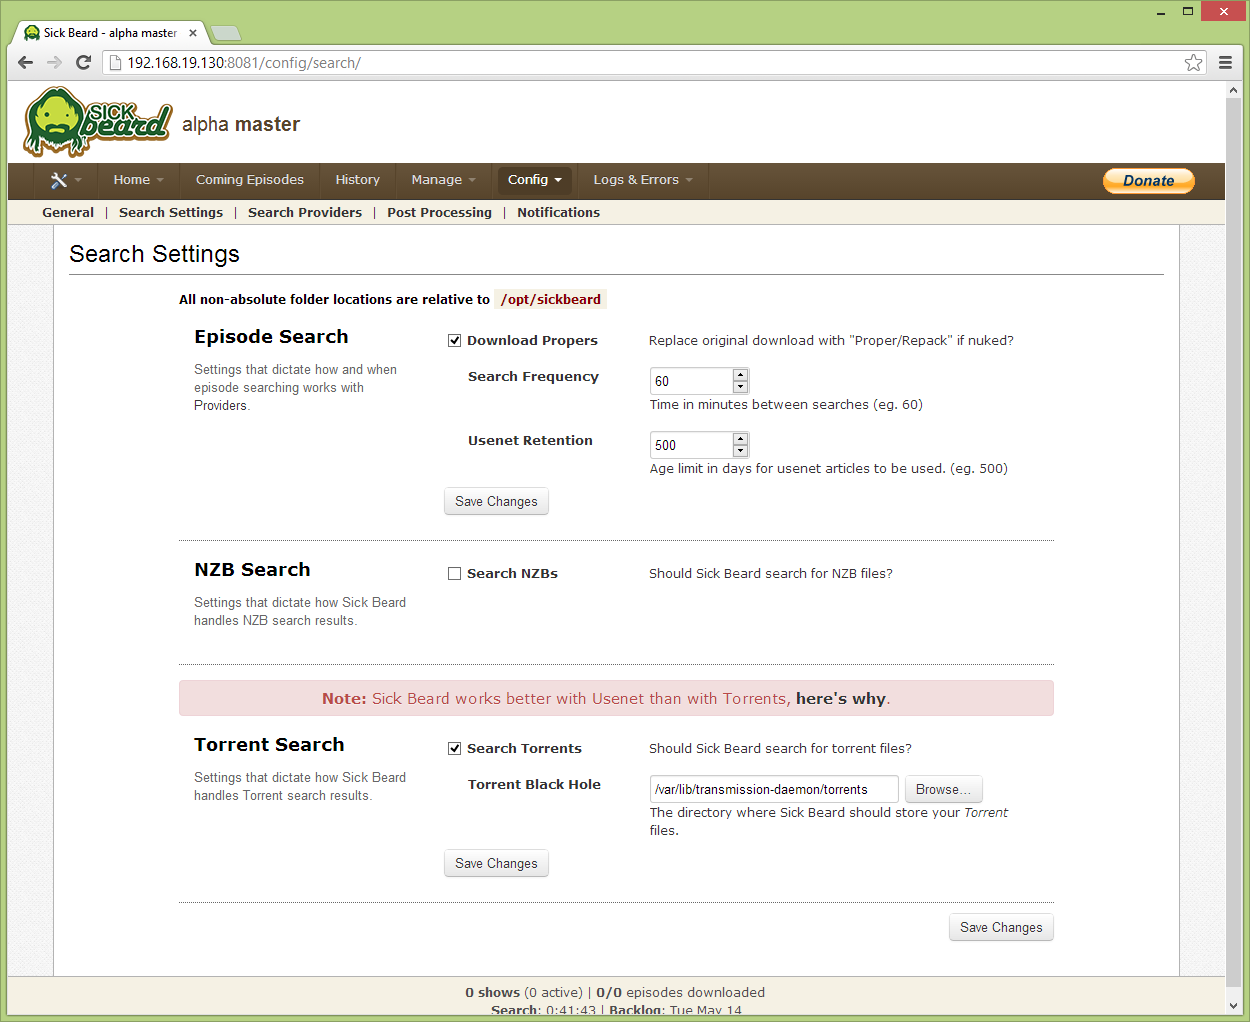Image resolution: width=1250 pixels, height=1022 pixels.
Task: Decrease Usenet Retention with down arrow
Action: (740, 451)
